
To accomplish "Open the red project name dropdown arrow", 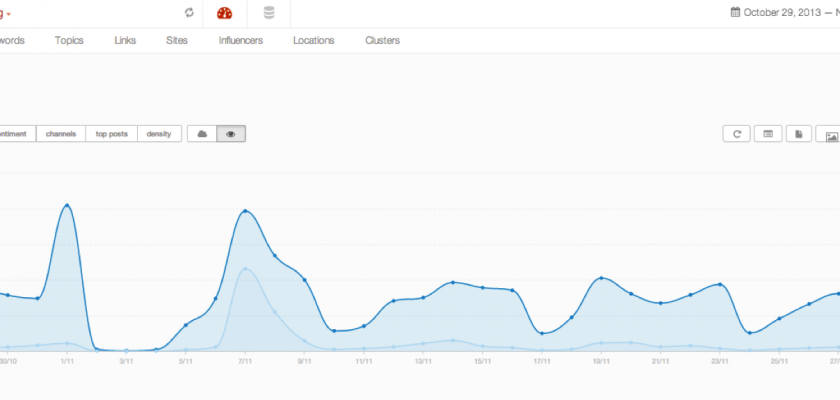I will (9, 14).
